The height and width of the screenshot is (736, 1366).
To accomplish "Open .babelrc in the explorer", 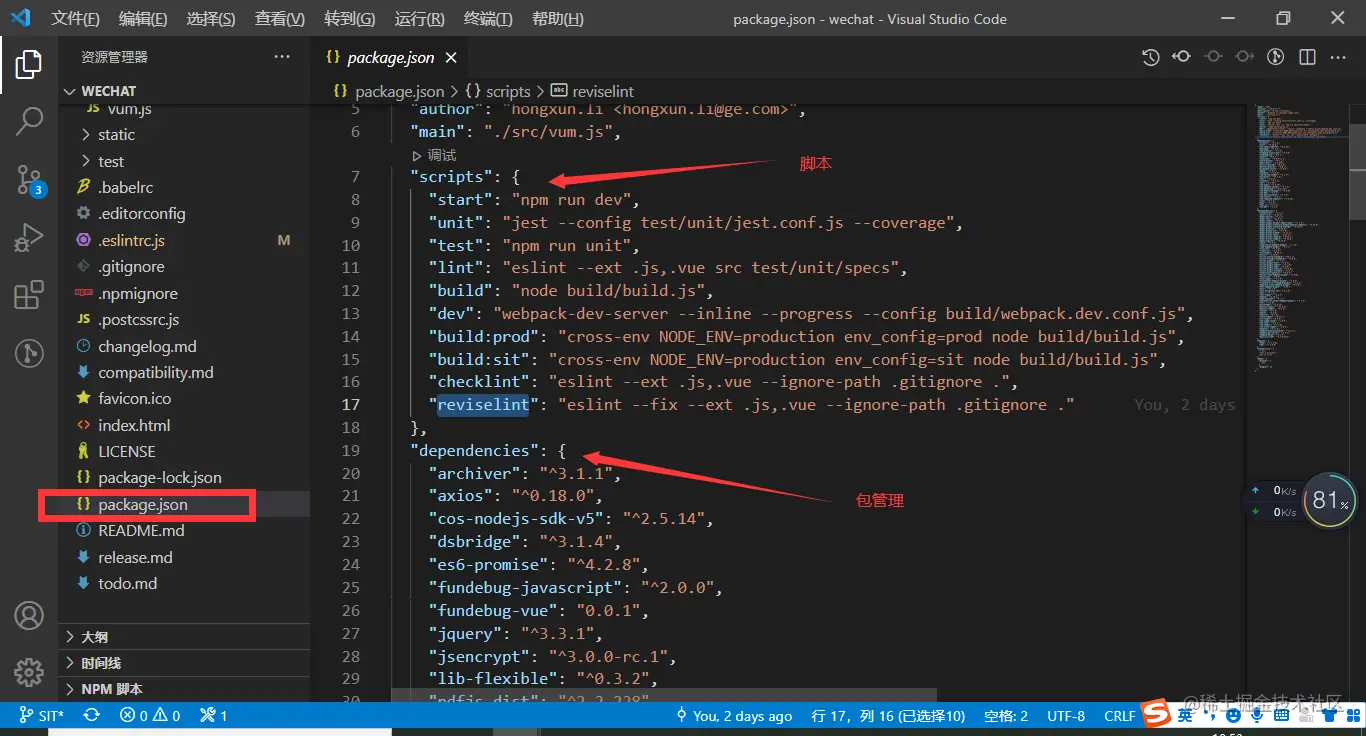I will click(x=184, y=187).
